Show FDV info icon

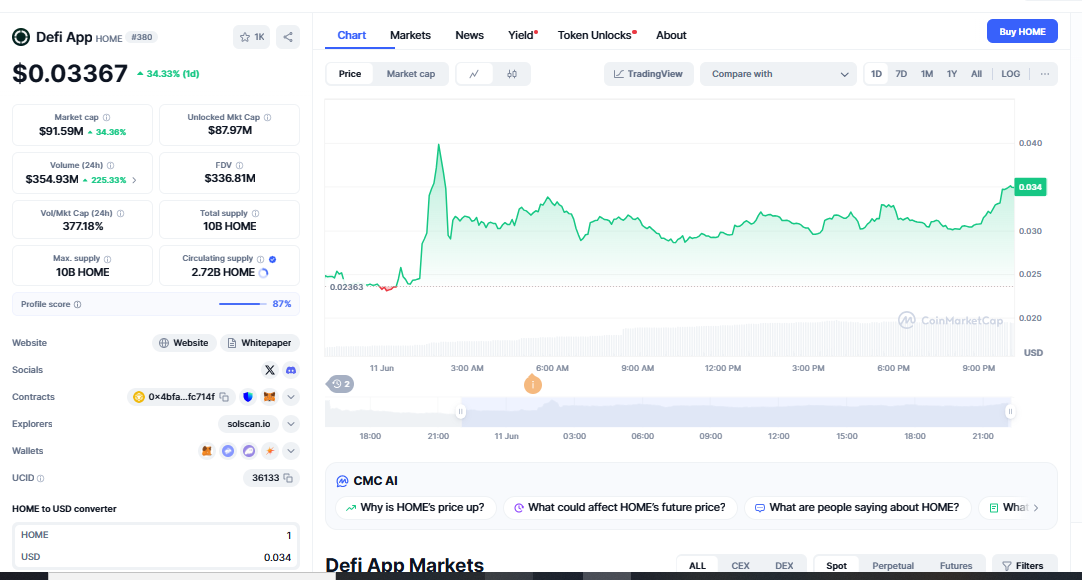tap(239, 166)
